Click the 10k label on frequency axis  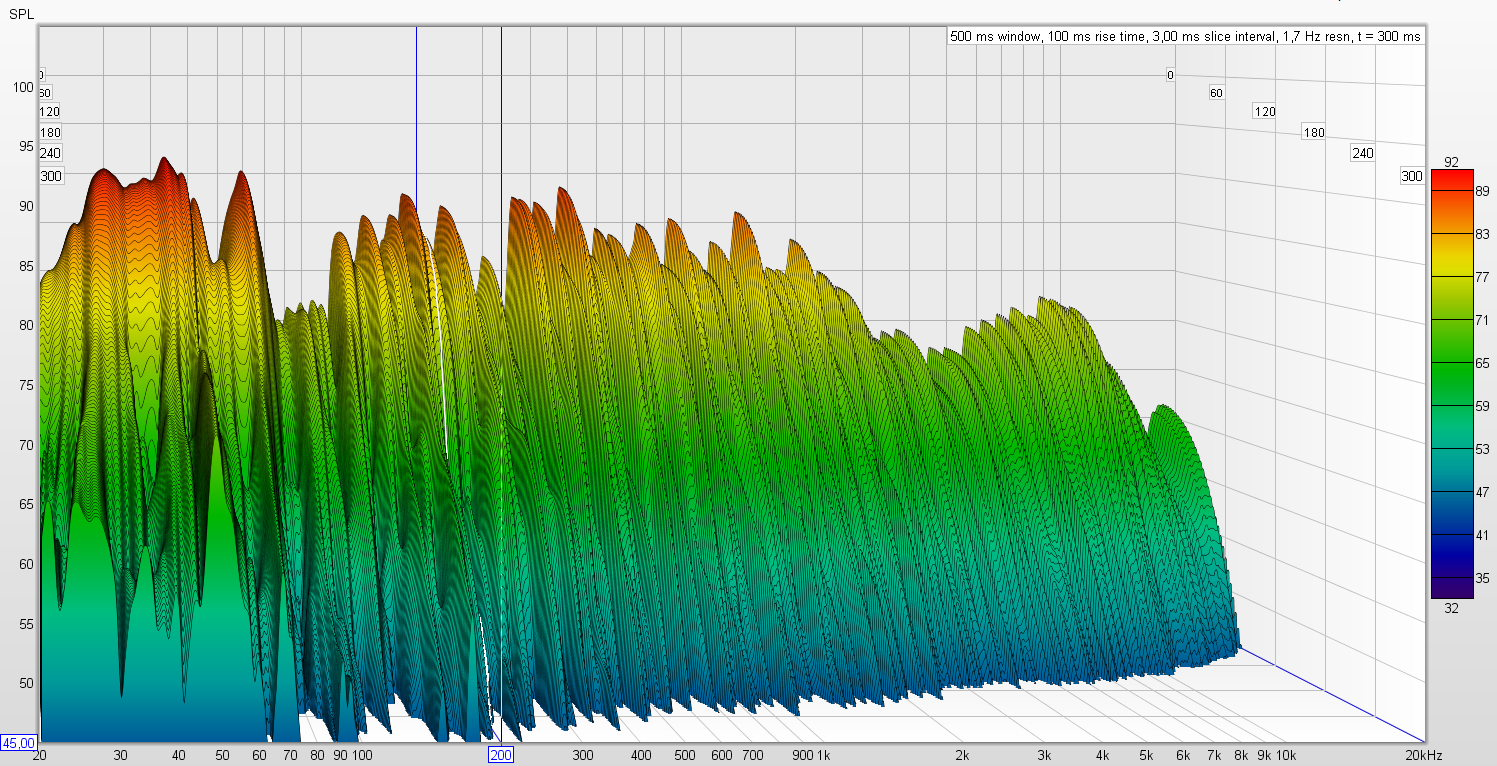[x=1286, y=755]
